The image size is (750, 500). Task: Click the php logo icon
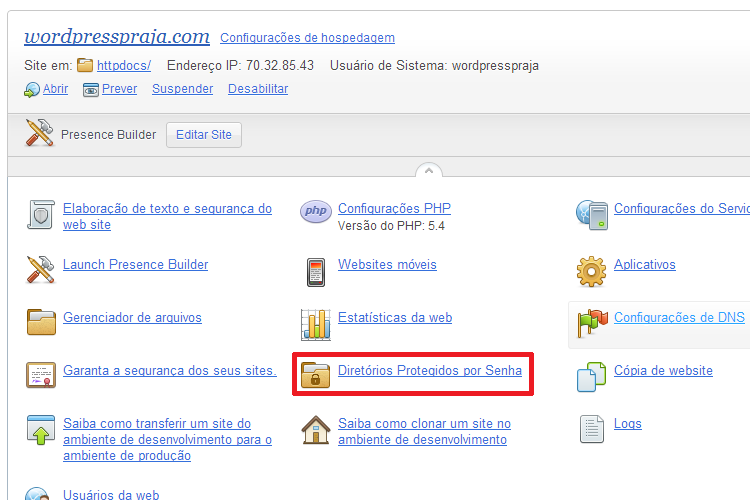point(316,211)
